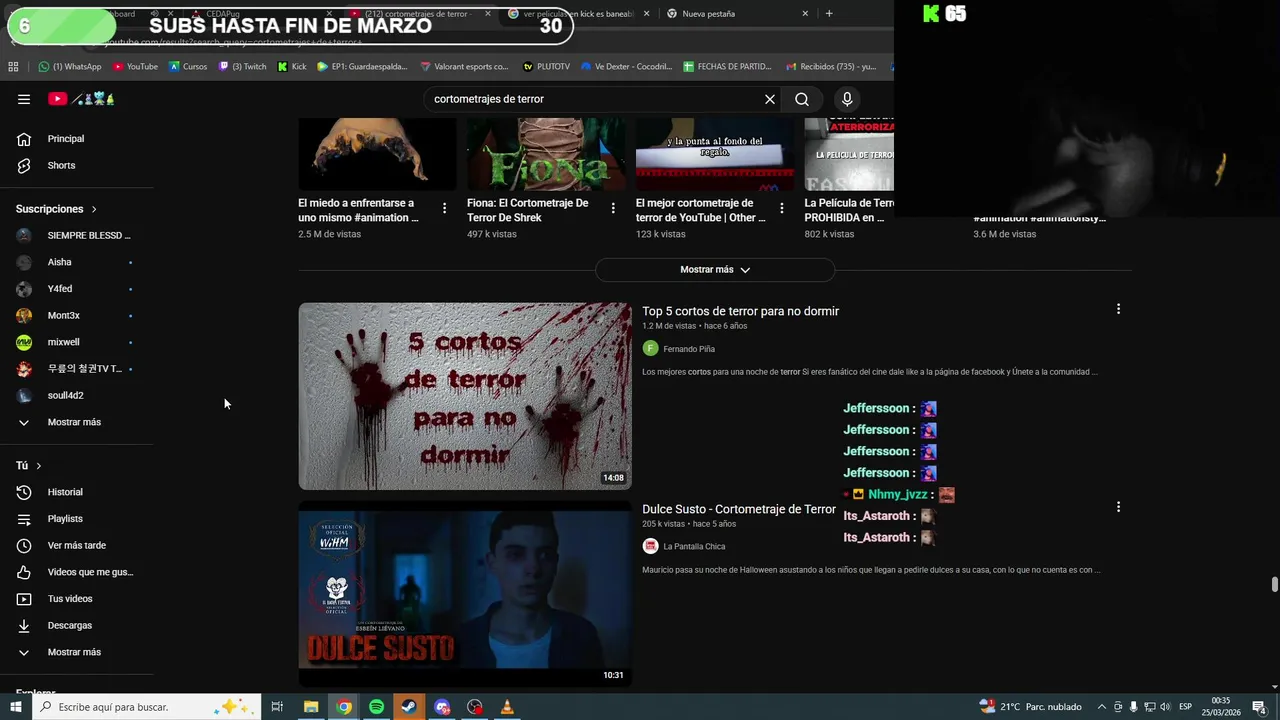1280x720 pixels.
Task: Open the soull4d2 subscription channel
Action: pos(77,395)
